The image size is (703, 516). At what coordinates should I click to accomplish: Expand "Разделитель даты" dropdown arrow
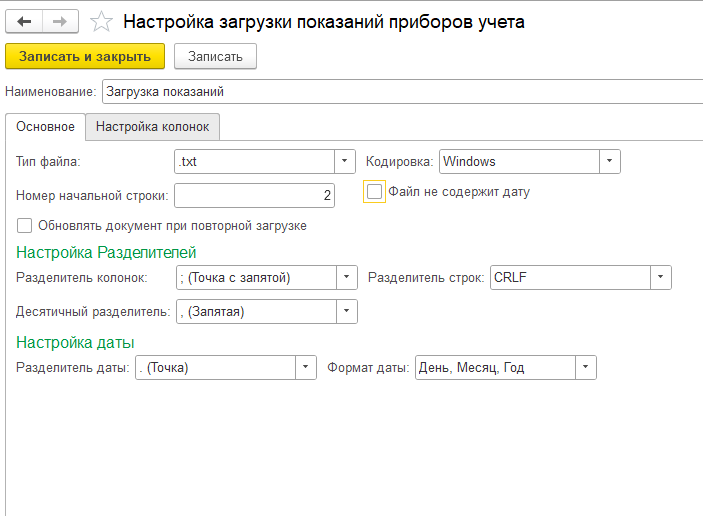[306, 368]
